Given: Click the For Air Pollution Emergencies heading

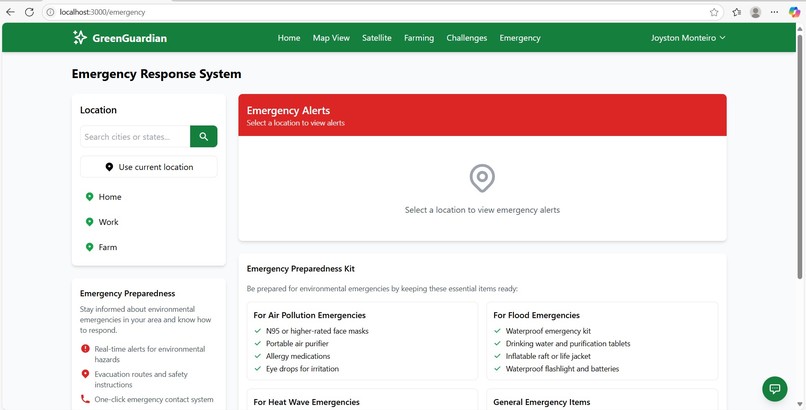Looking at the screenshot, I should pos(309,315).
